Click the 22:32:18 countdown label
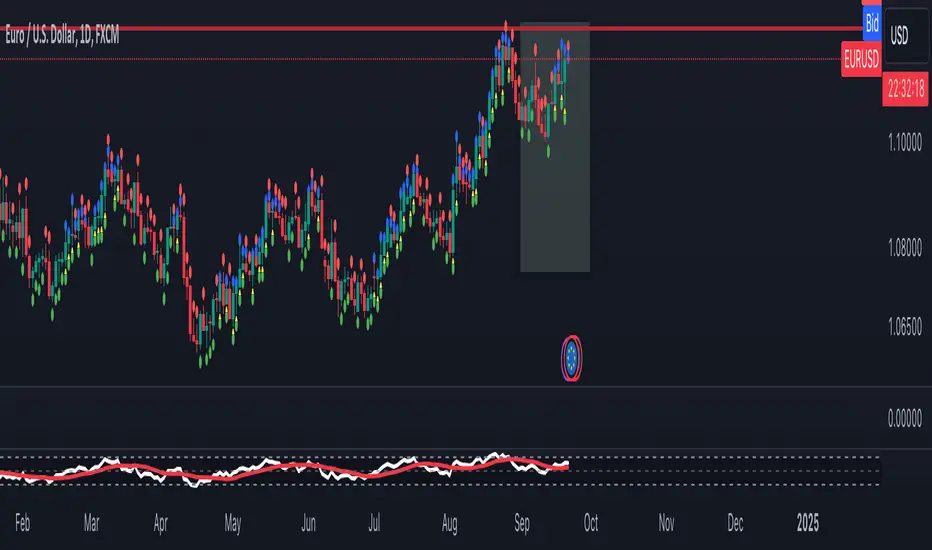 (x=906, y=89)
